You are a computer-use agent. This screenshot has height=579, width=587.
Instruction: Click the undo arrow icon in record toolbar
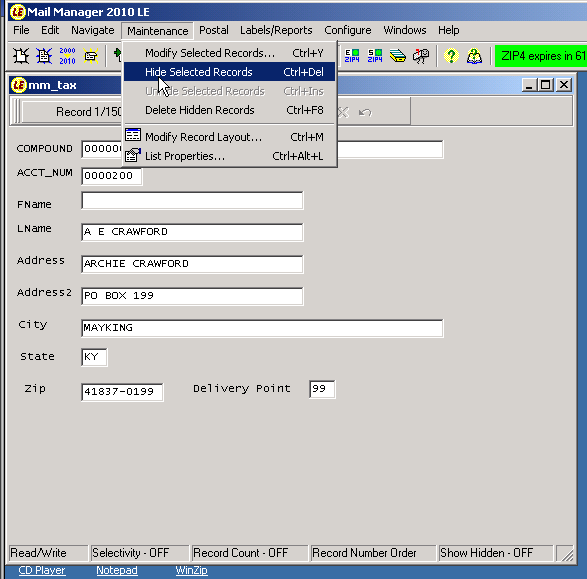[365, 112]
